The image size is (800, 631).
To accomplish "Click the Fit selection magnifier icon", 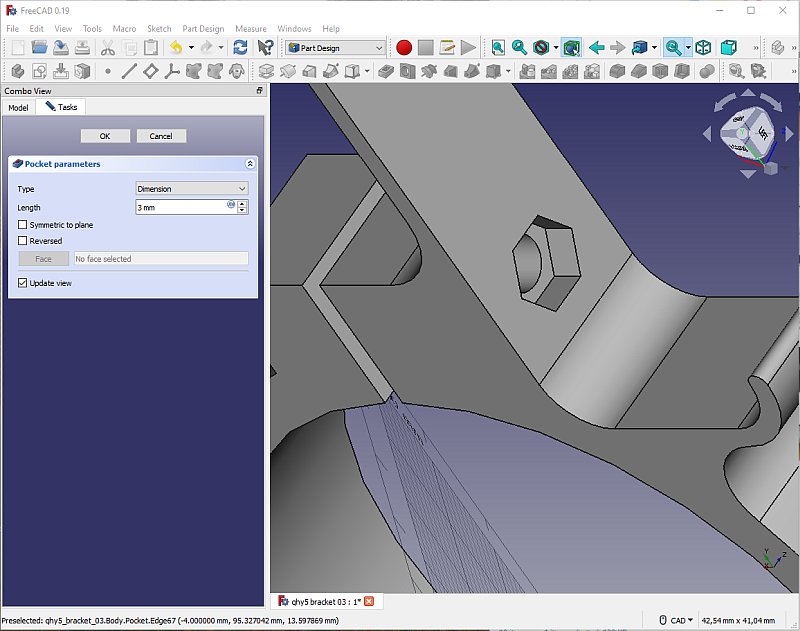I will (519, 48).
